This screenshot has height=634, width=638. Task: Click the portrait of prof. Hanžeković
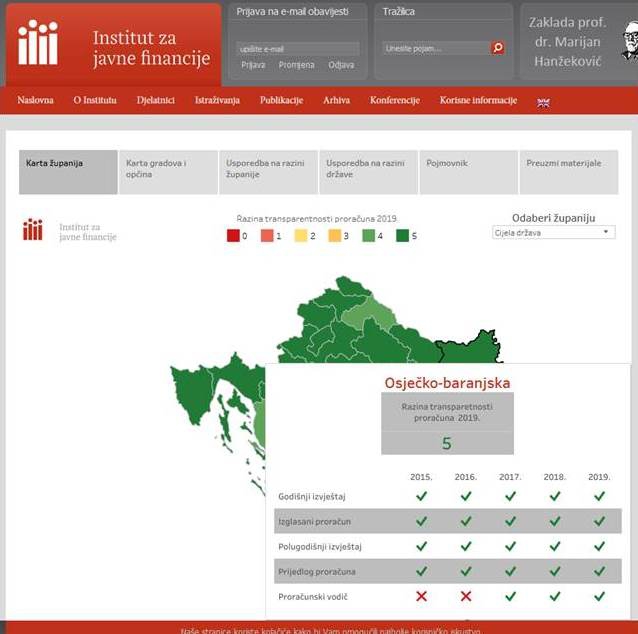click(x=629, y=41)
